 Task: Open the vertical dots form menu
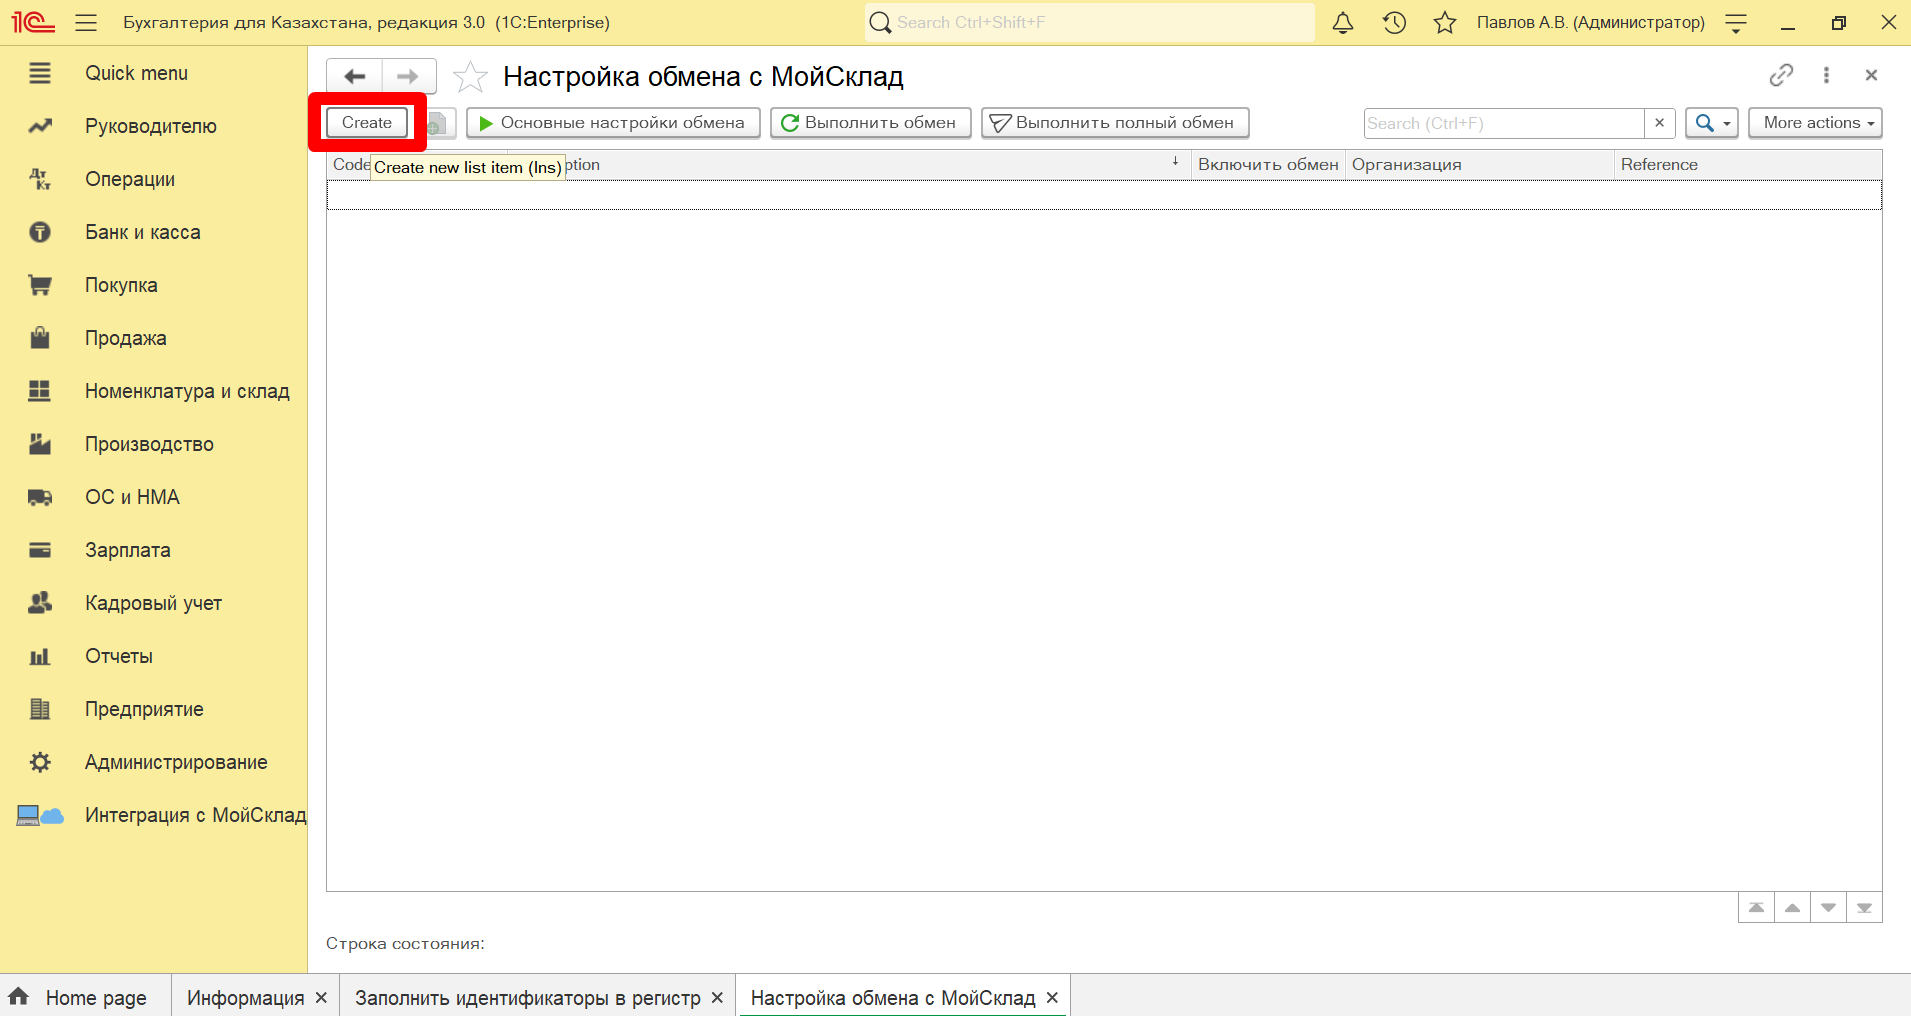(1826, 75)
